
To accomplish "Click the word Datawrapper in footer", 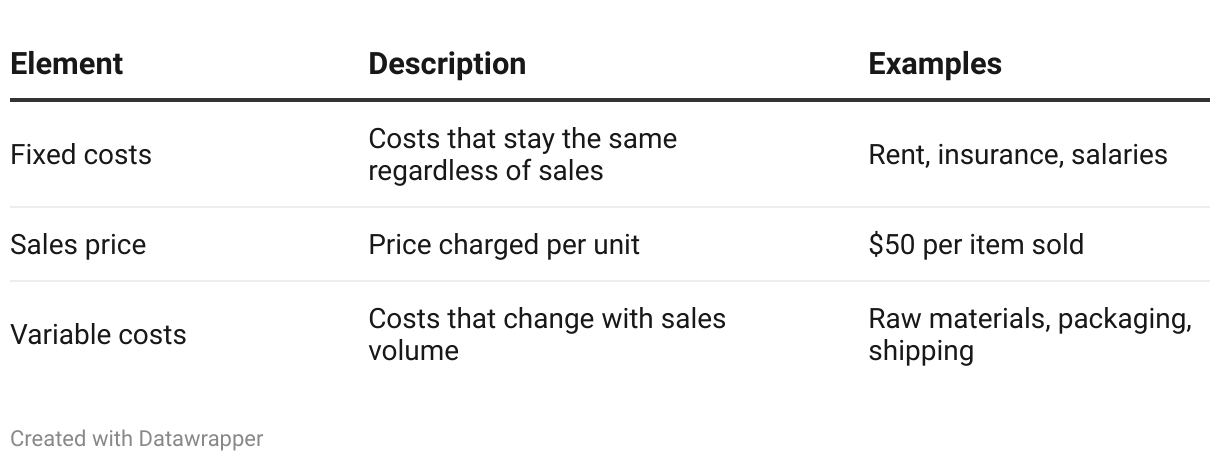I will click(x=201, y=438).
